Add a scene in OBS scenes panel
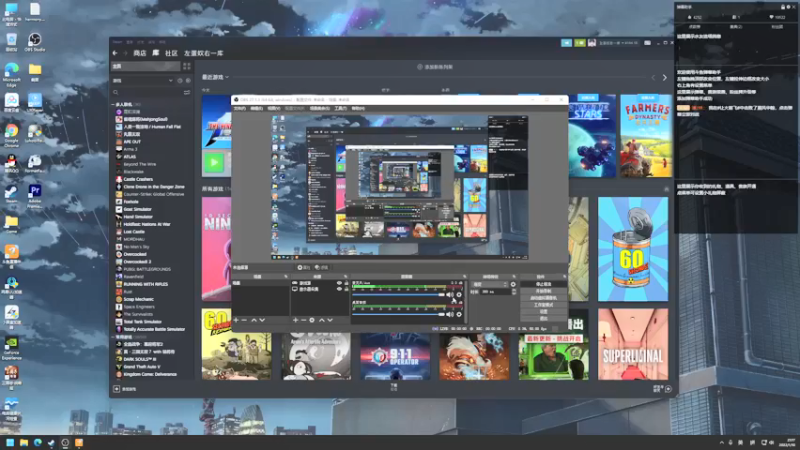Screen dimensions: 800x450 click(x=236, y=320)
